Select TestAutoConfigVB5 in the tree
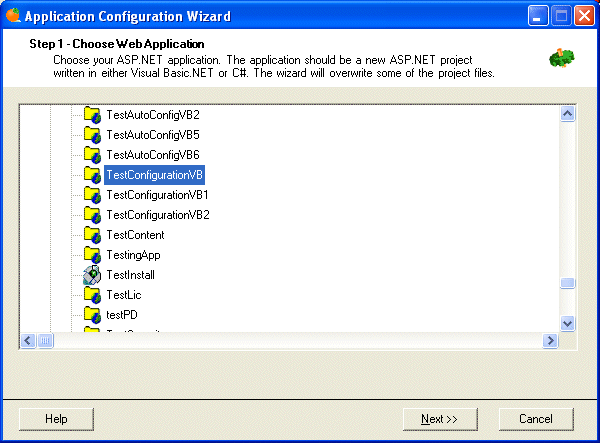 [x=153, y=135]
